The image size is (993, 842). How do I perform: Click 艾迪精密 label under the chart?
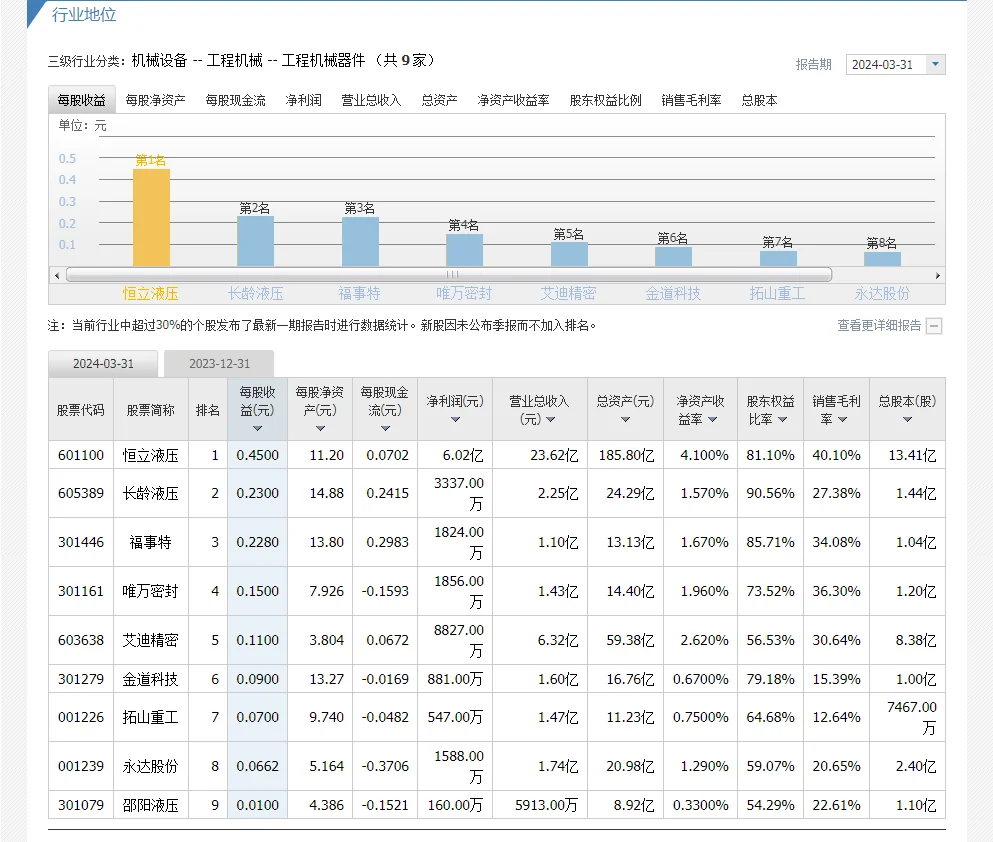pos(568,294)
